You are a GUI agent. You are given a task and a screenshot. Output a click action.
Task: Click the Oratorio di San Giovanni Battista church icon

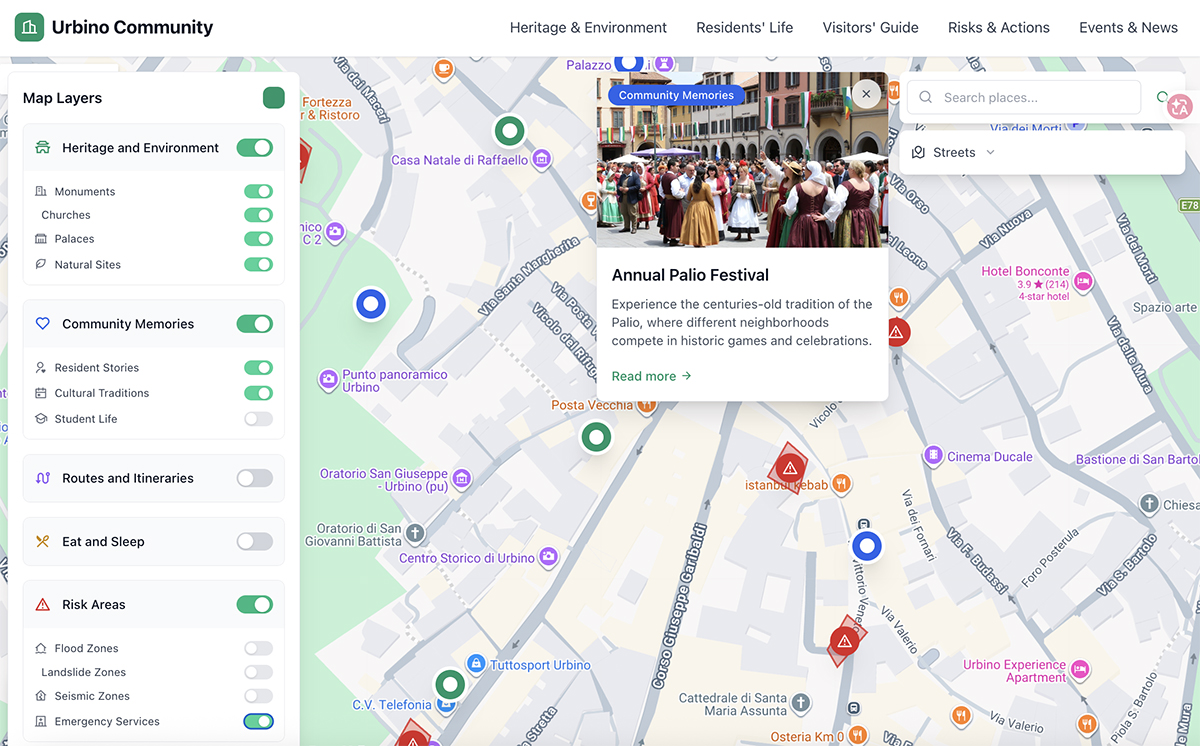(x=415, y=533)
